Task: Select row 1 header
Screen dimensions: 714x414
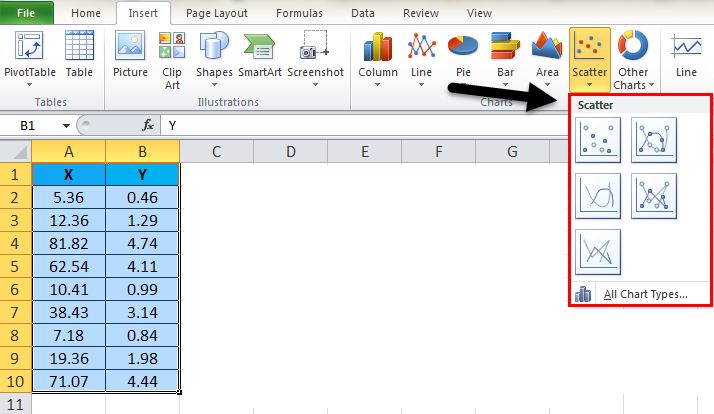Action: pos(15,174)
